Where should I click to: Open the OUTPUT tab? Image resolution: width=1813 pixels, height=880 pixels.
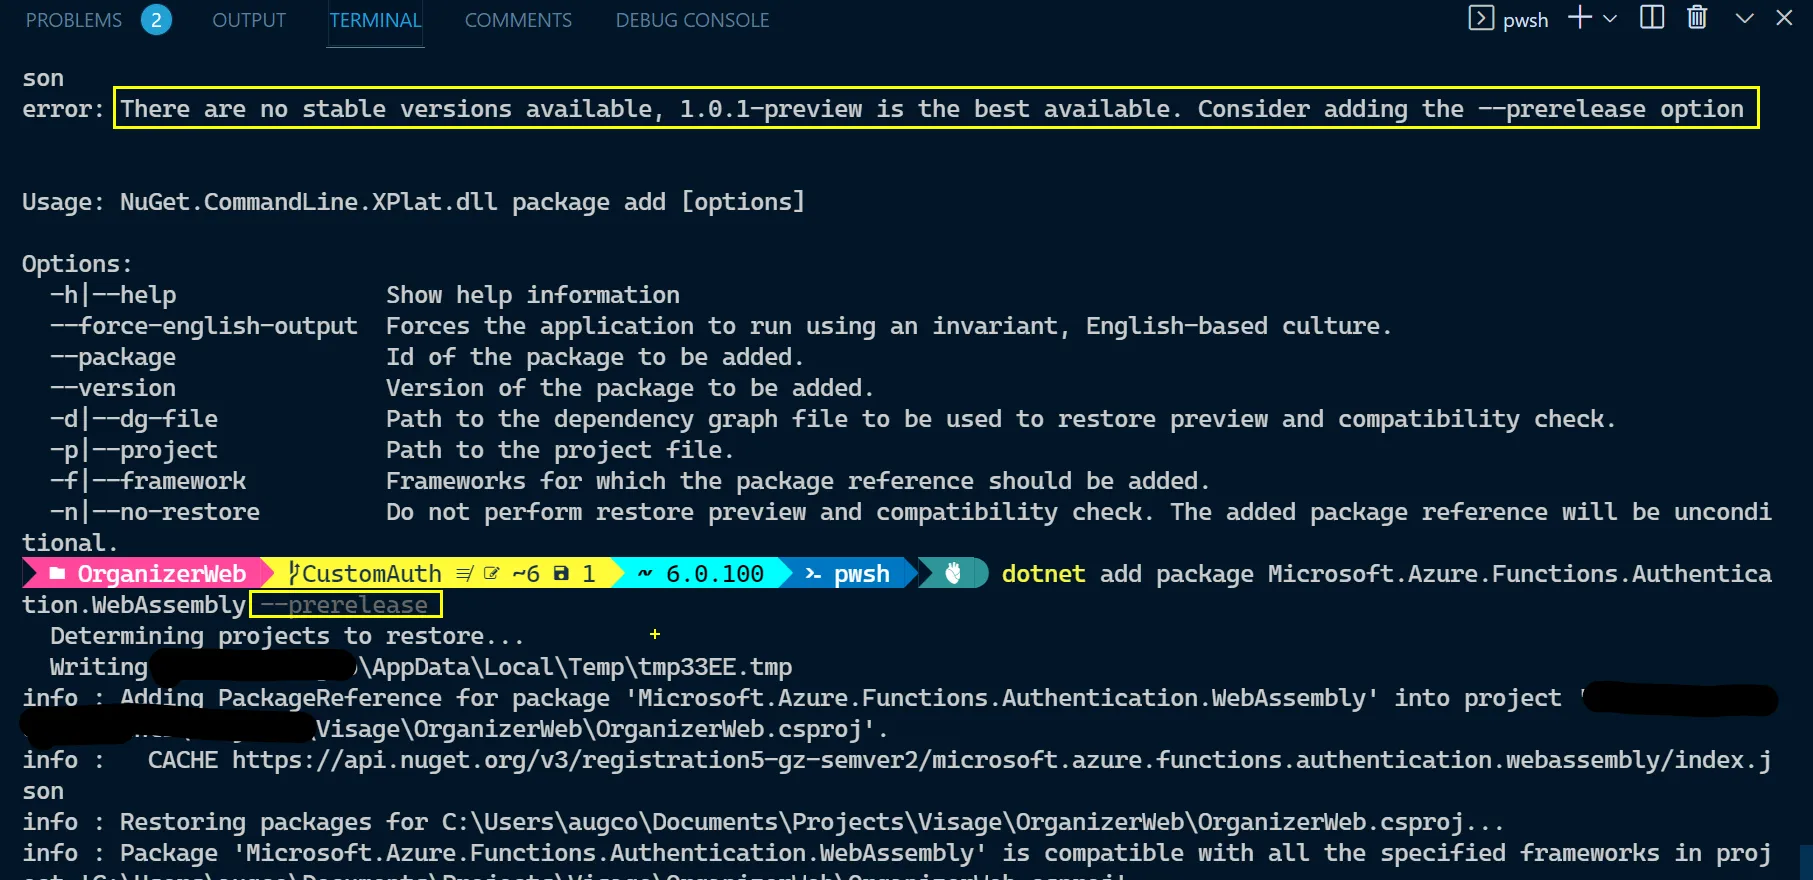point(249,20)
